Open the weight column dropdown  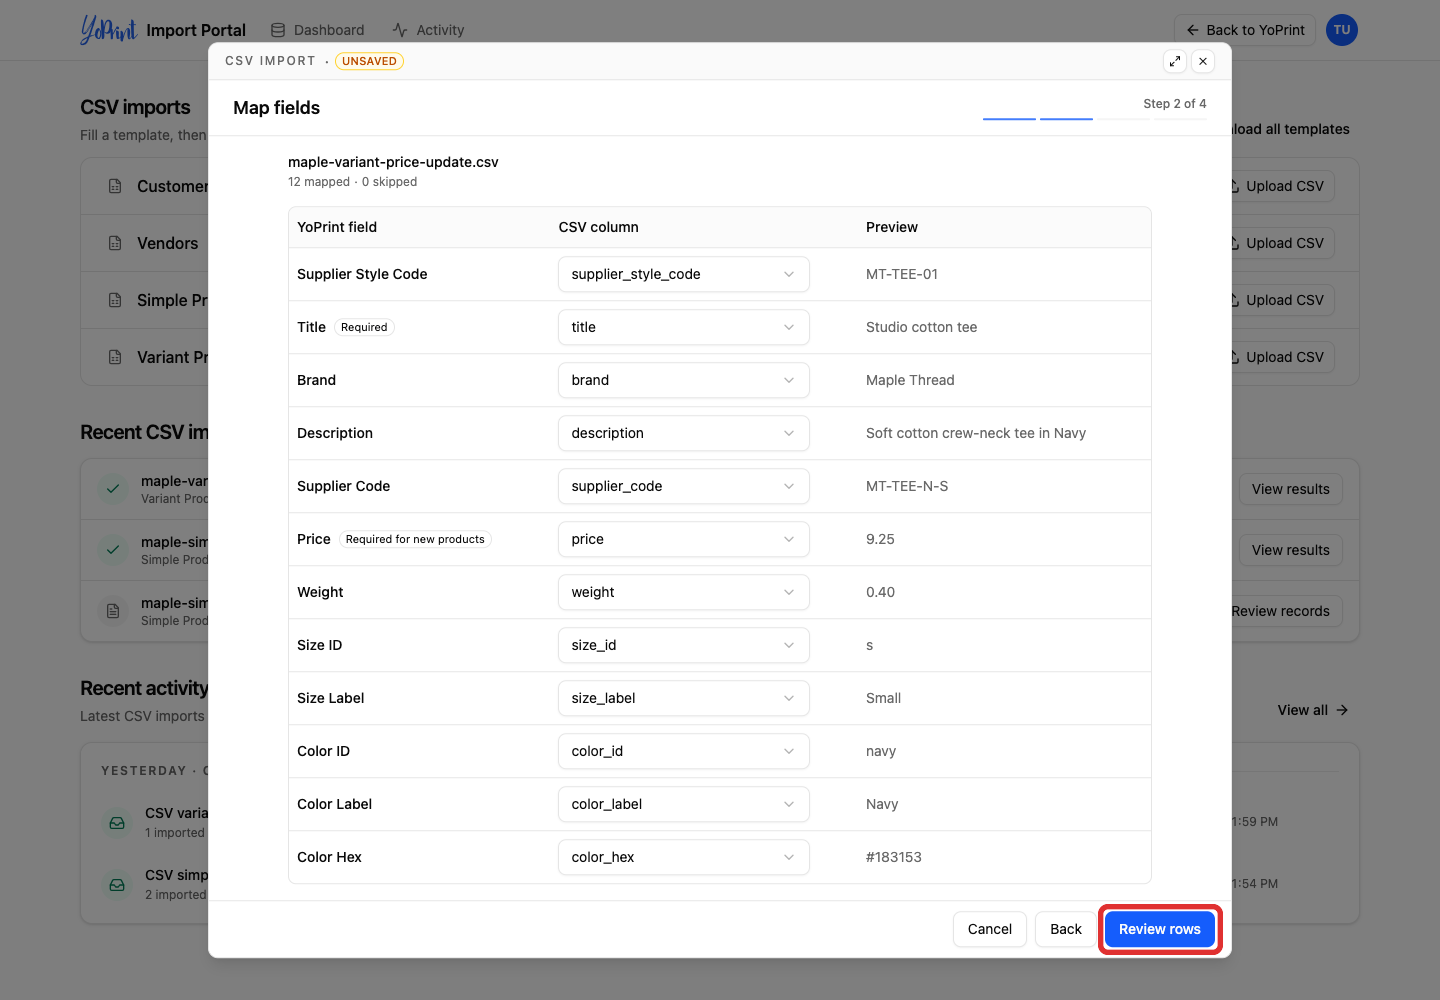coord(684,592)
